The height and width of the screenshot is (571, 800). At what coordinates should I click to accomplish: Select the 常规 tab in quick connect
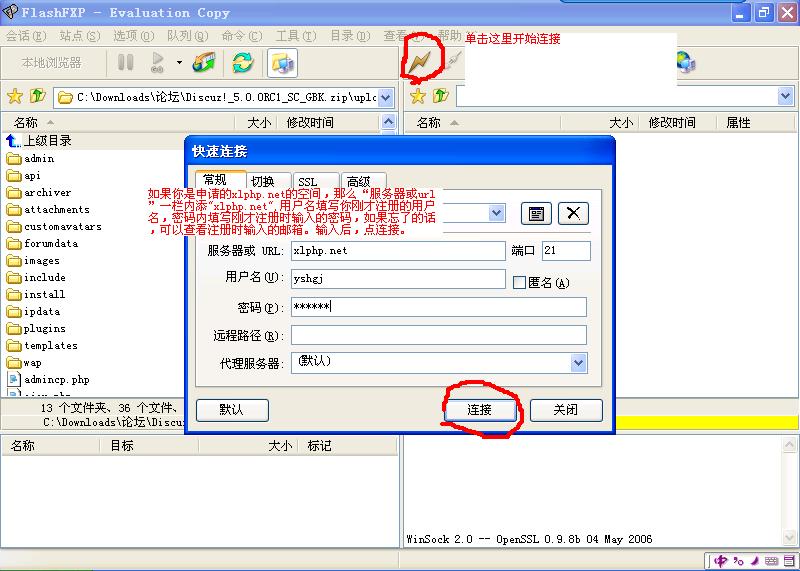point(219,180)
